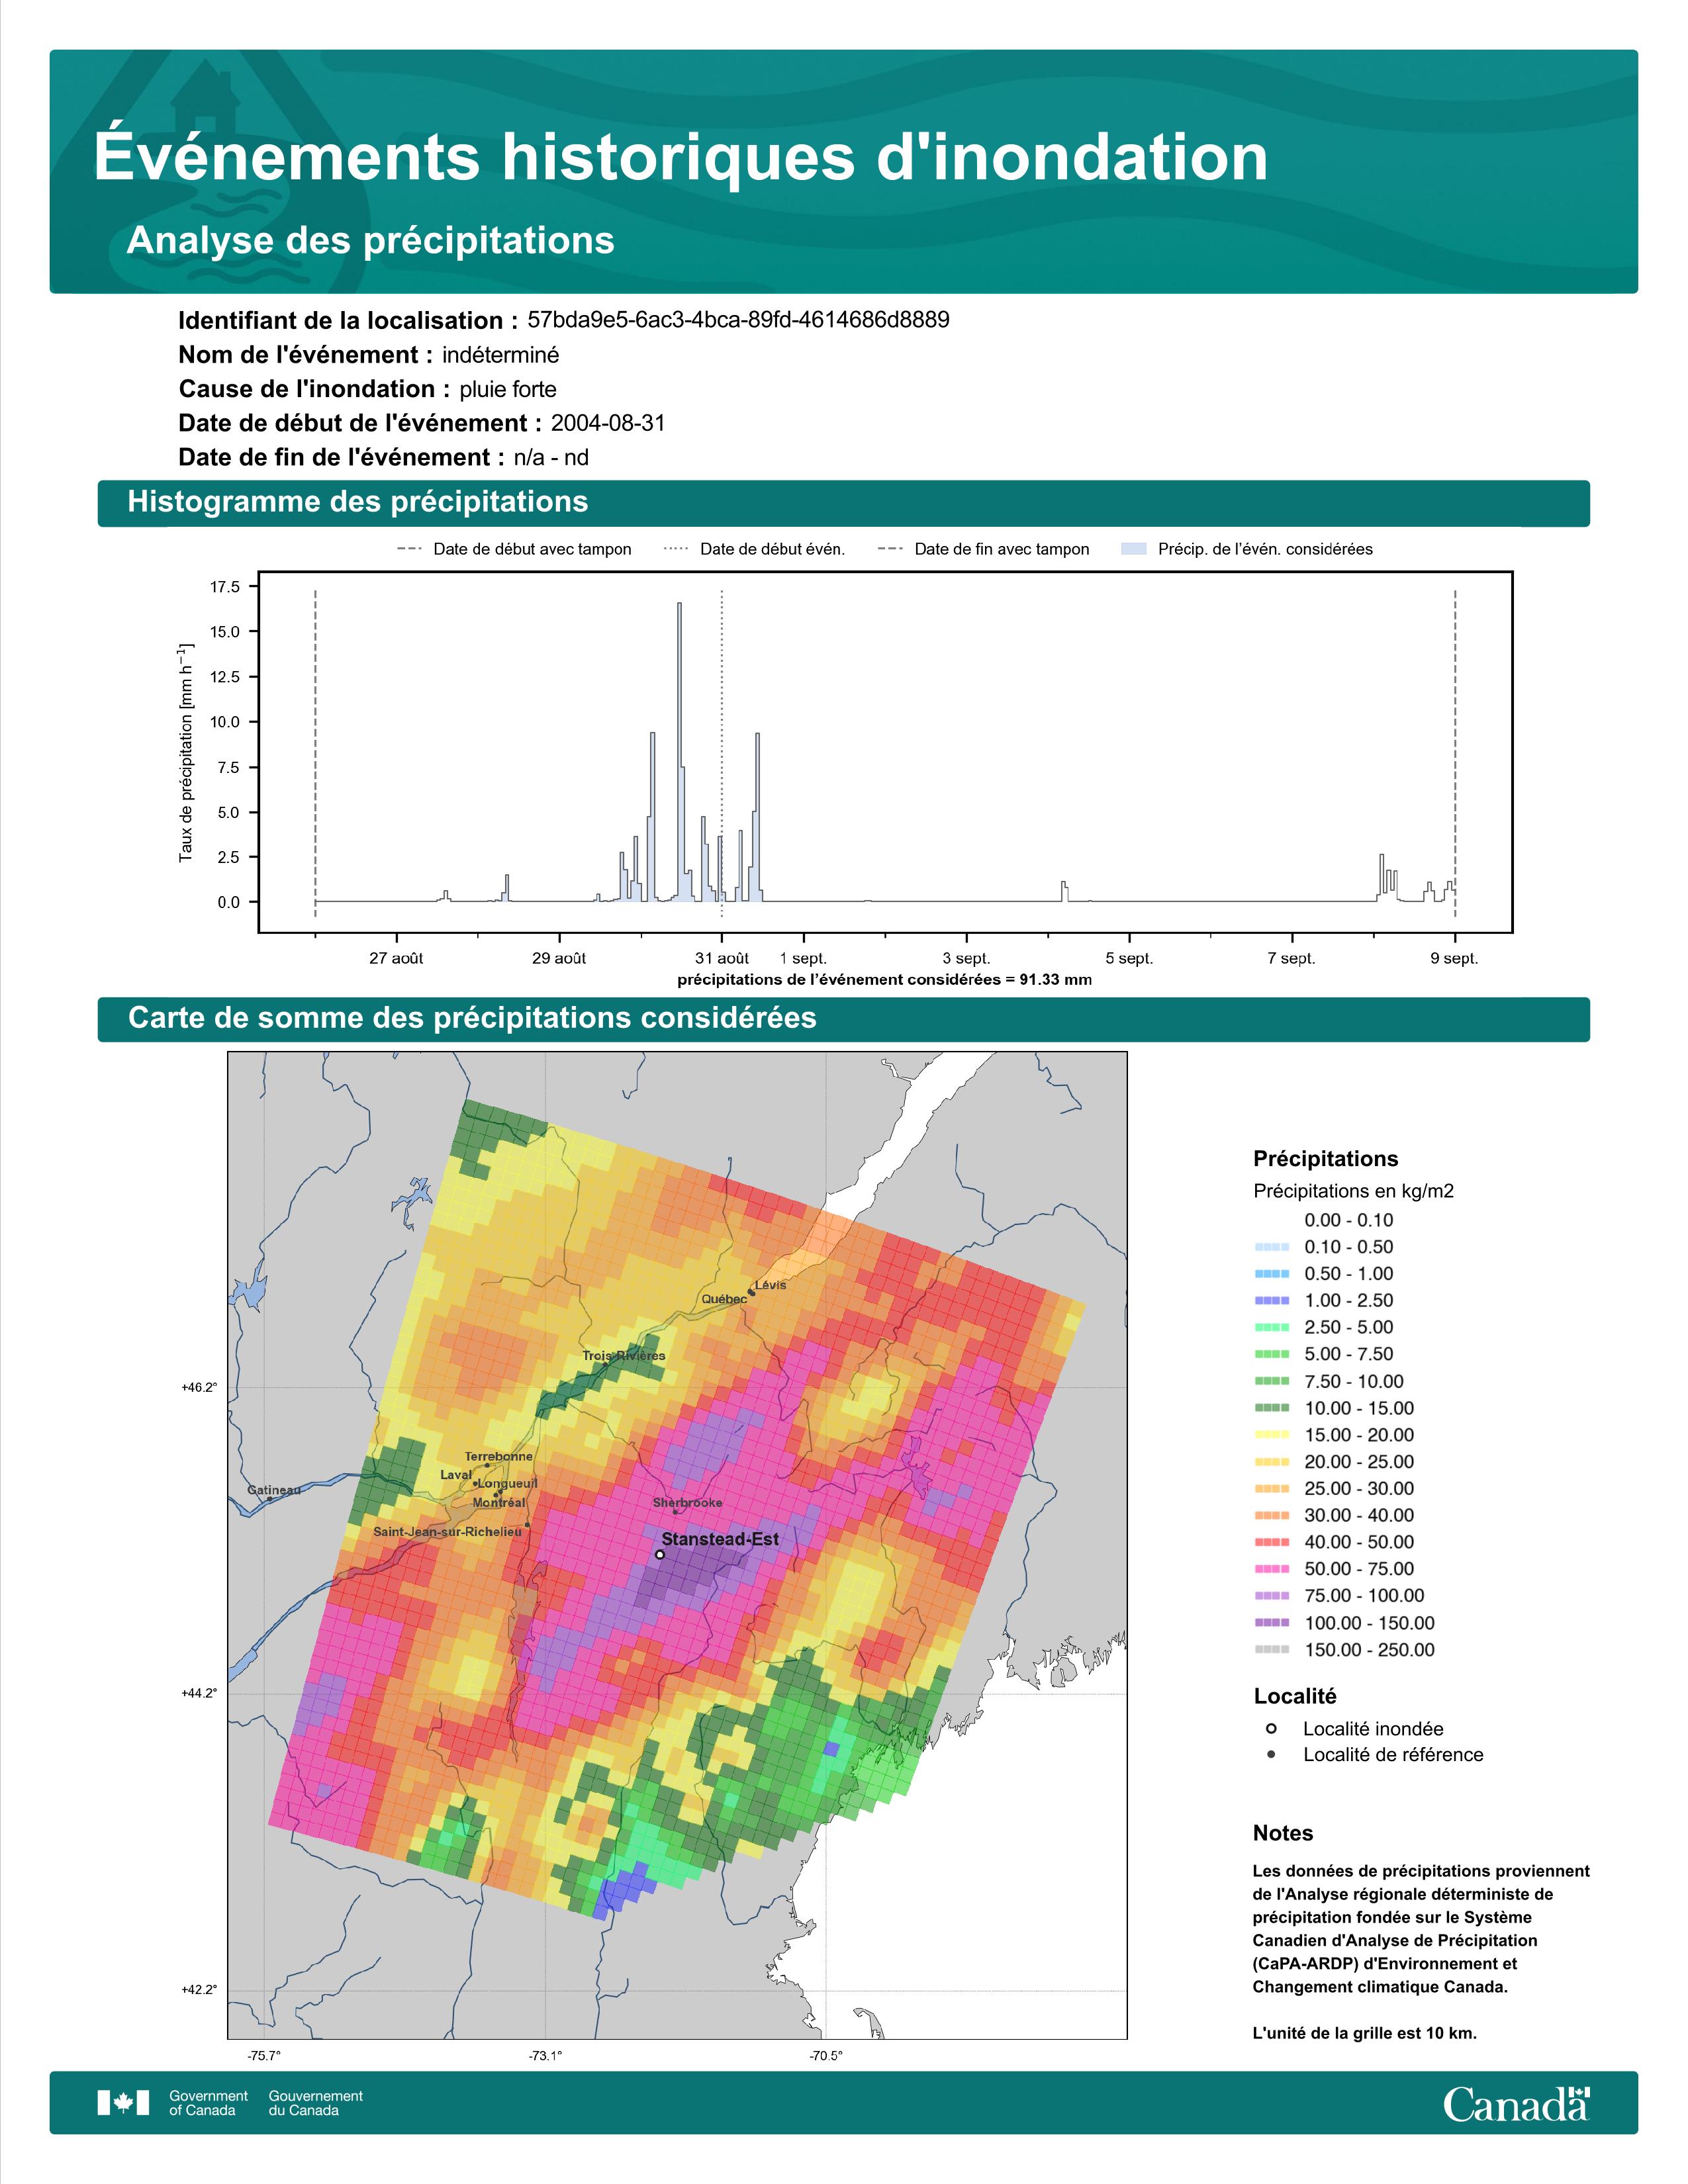This screenshot has height=2184, width=1688.
Task: Select the 100.00 - 150.00 legend color swatch
Action: tap(1272, 1623)
